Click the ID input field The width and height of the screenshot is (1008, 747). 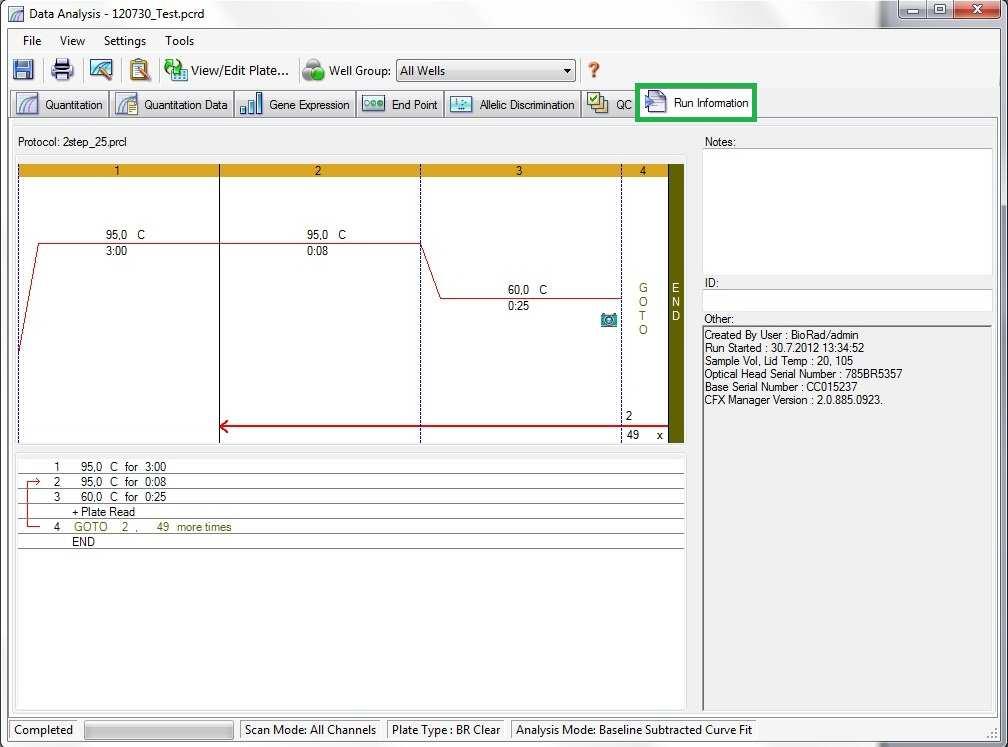coord(847,300)
